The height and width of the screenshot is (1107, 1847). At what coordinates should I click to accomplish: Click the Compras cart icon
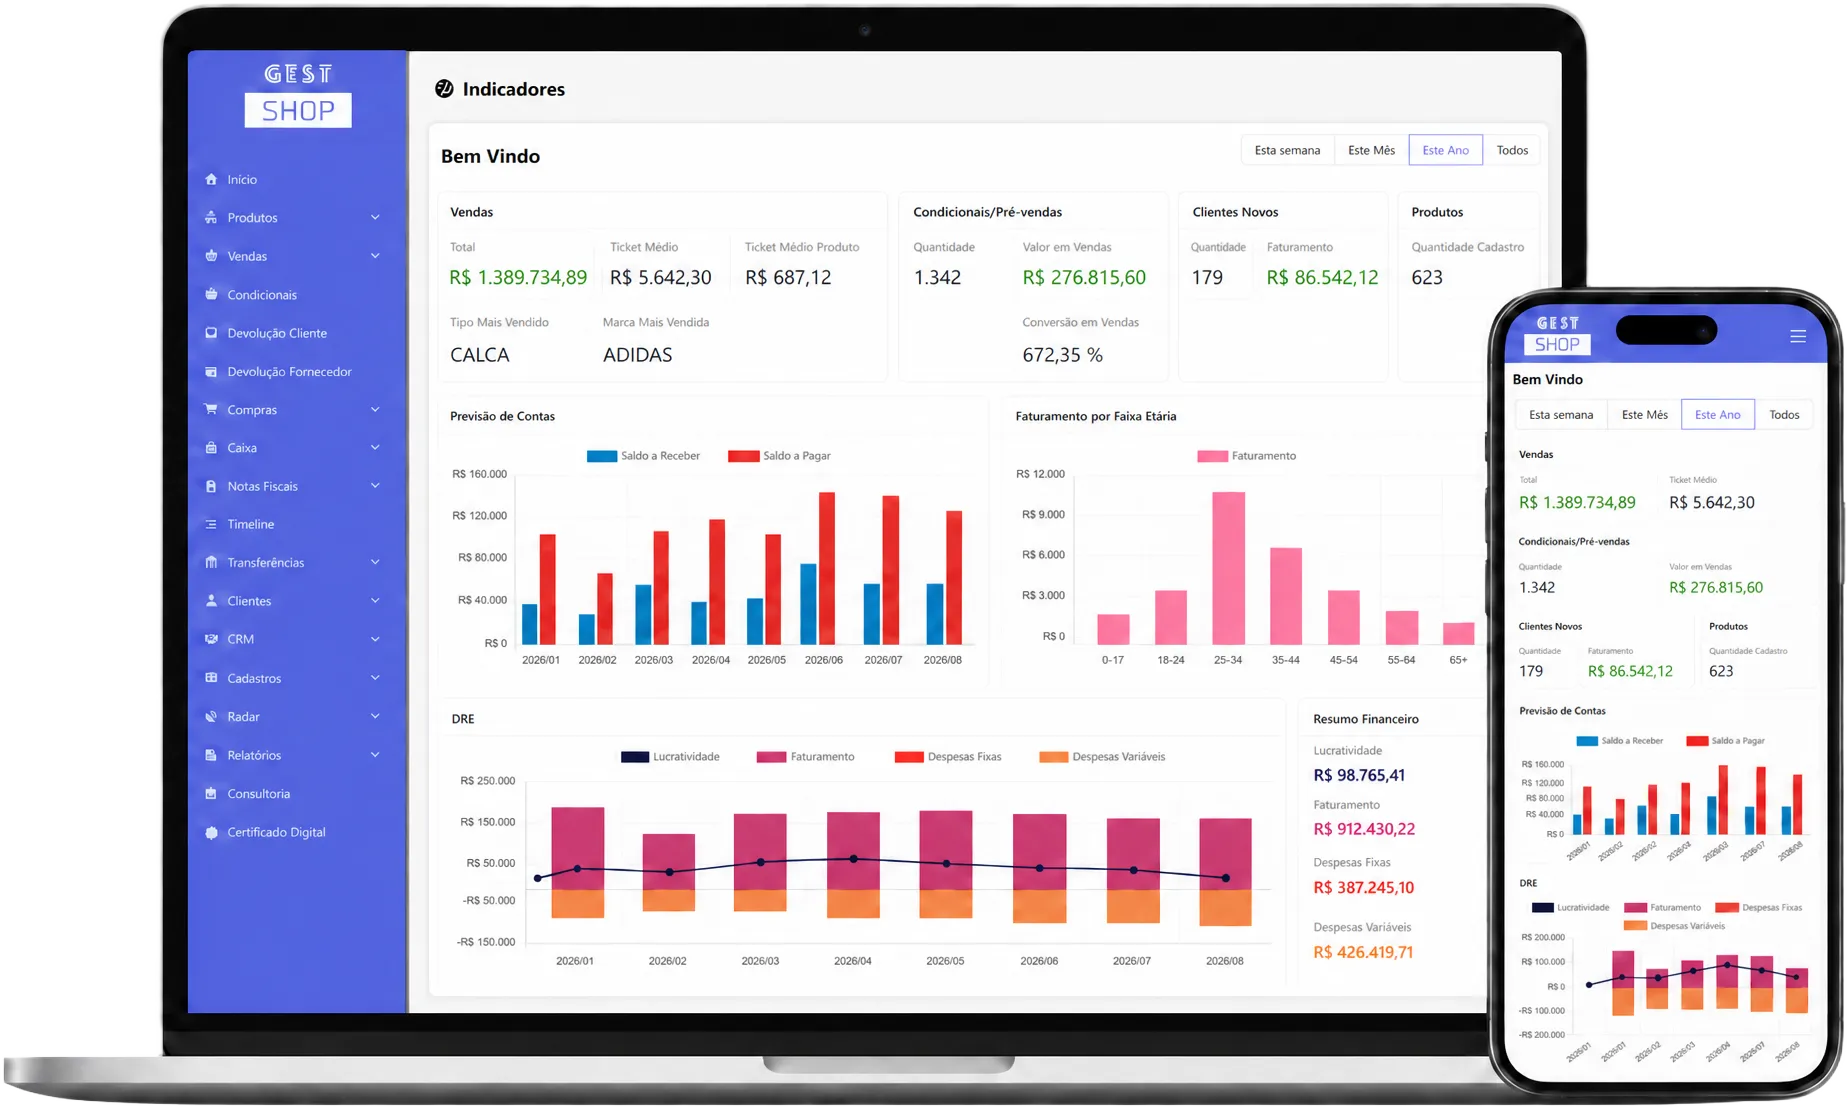point(211,409)
